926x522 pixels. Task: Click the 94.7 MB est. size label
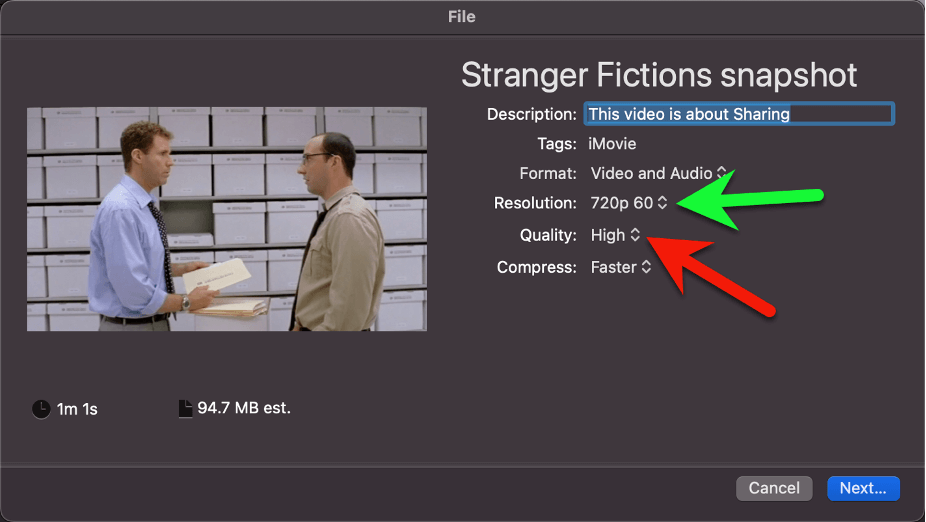coord(244,408)
